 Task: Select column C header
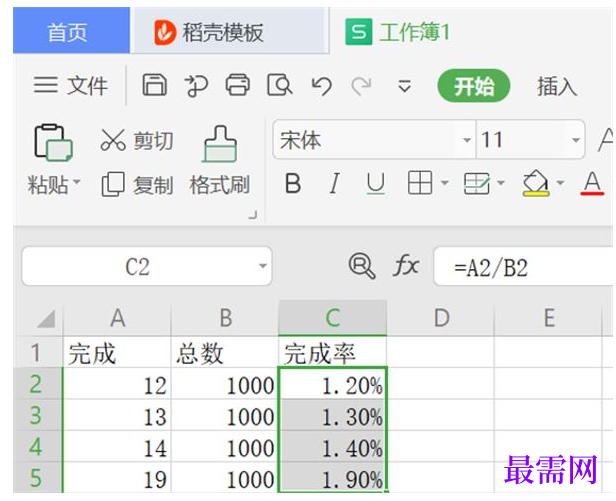point(333,317)
